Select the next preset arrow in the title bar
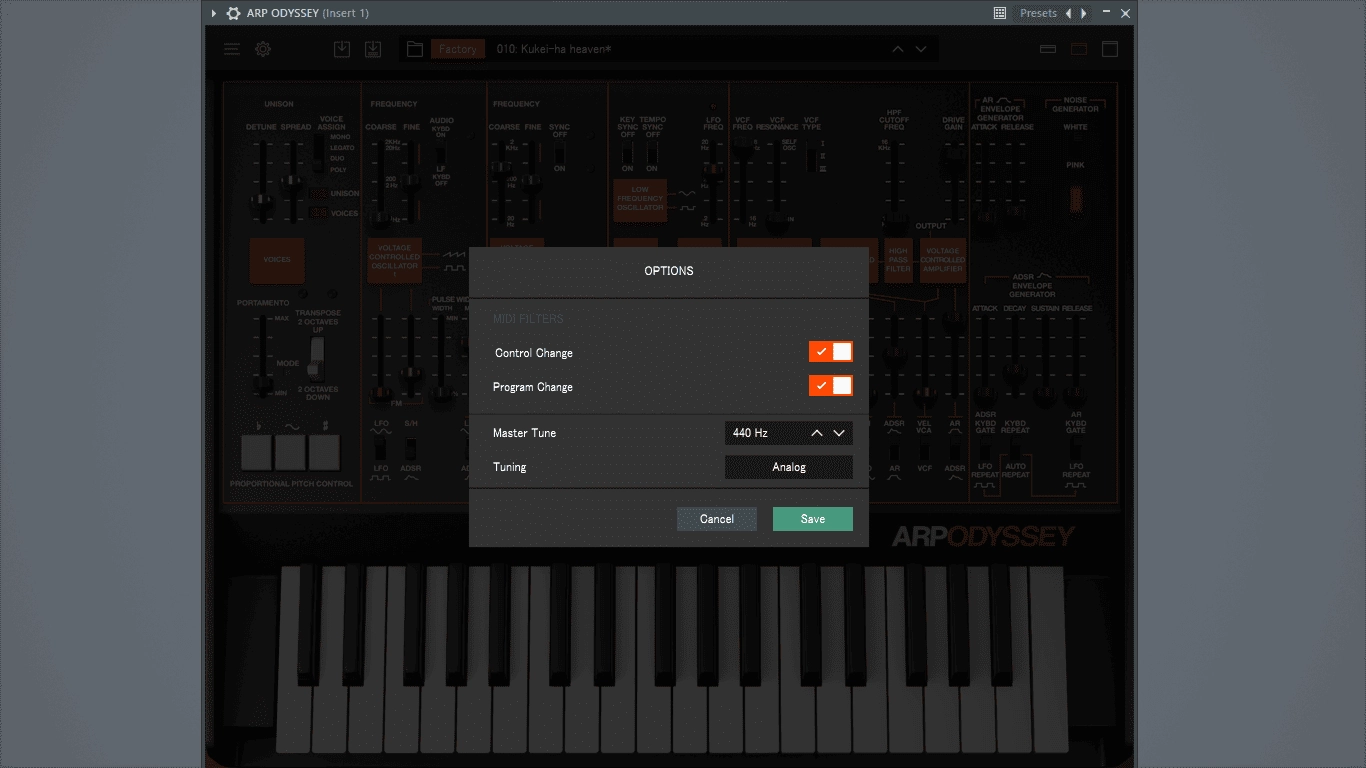Screen dimensions: 1366x768 pyautogui.click(x=1083, y=13)
